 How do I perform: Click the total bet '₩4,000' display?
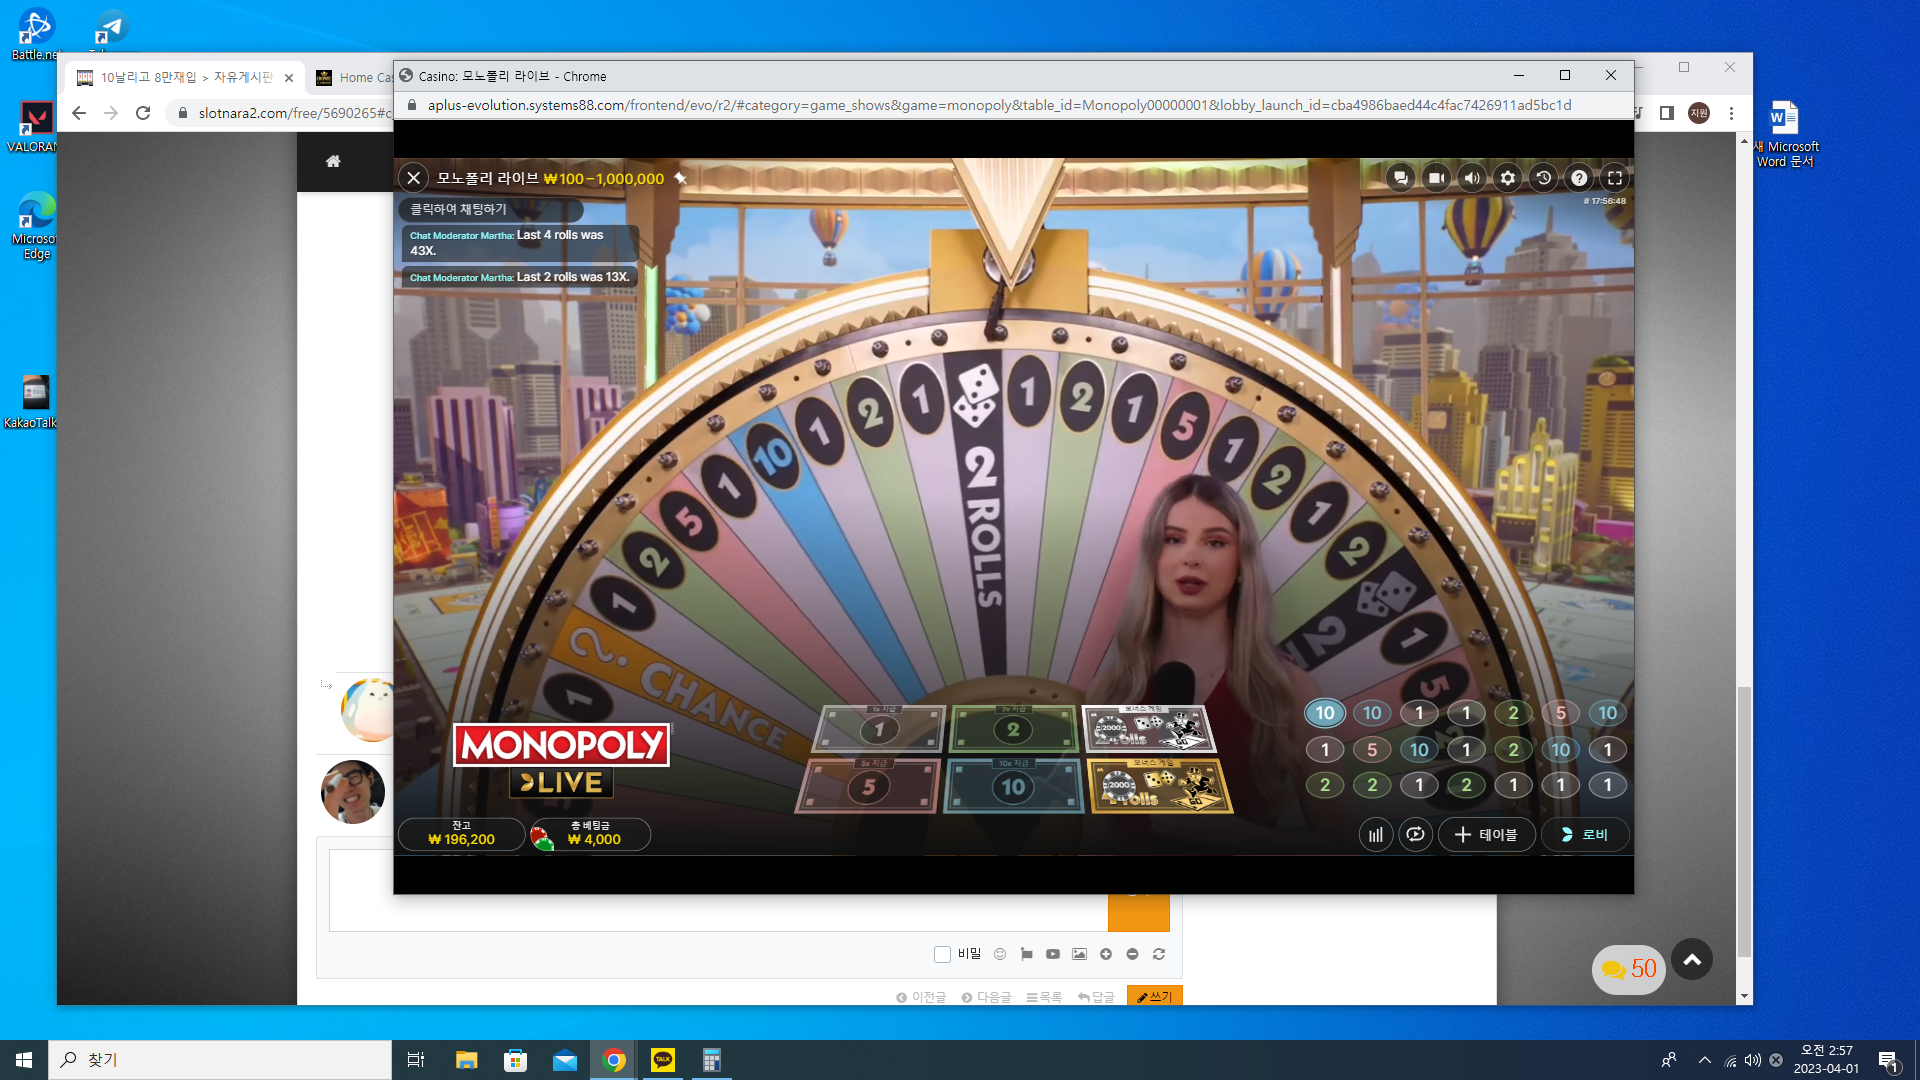tap(594, 834)
